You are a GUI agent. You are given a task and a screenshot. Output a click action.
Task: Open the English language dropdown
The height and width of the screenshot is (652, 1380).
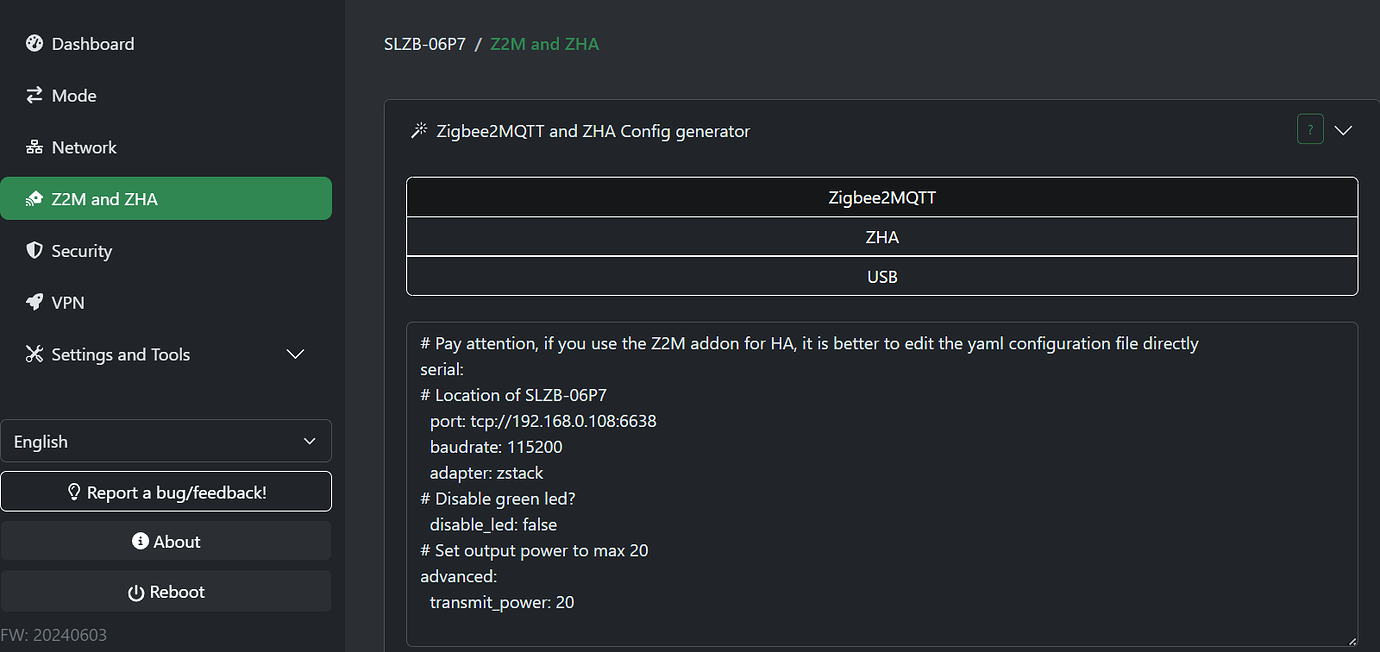point(166,442)
